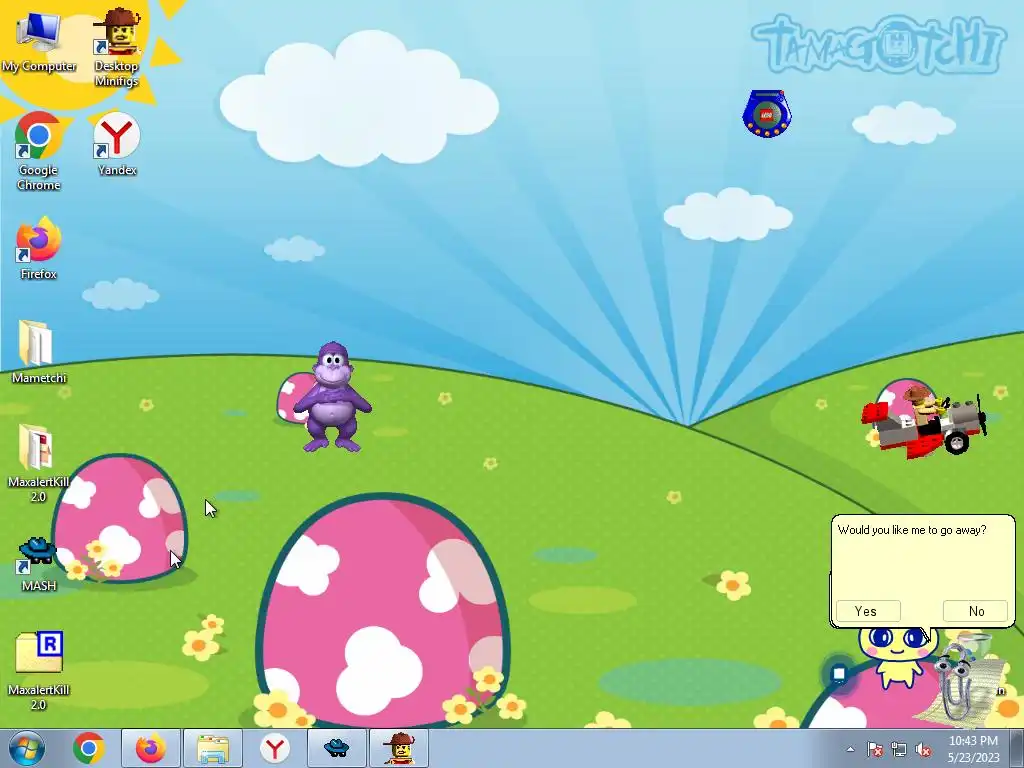Click the muted volume speaker icon
The width and height of the screenshot is (1024, 768).
(923, 750)
